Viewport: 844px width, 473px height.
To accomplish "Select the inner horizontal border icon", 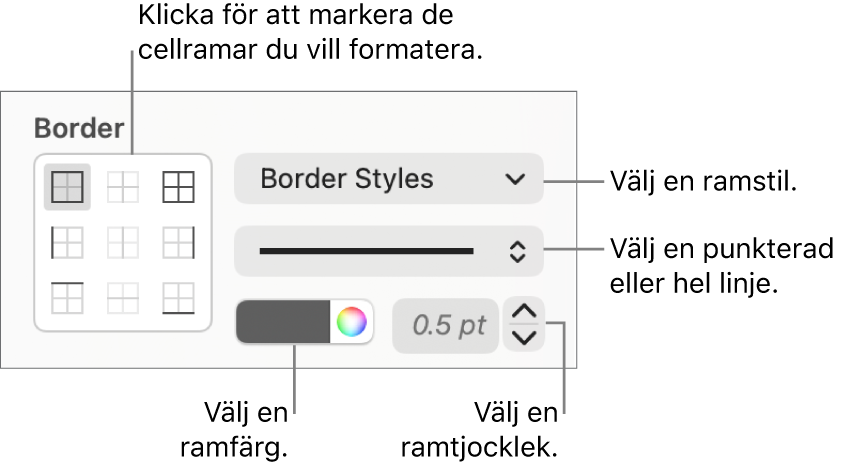I will (123, 298).
